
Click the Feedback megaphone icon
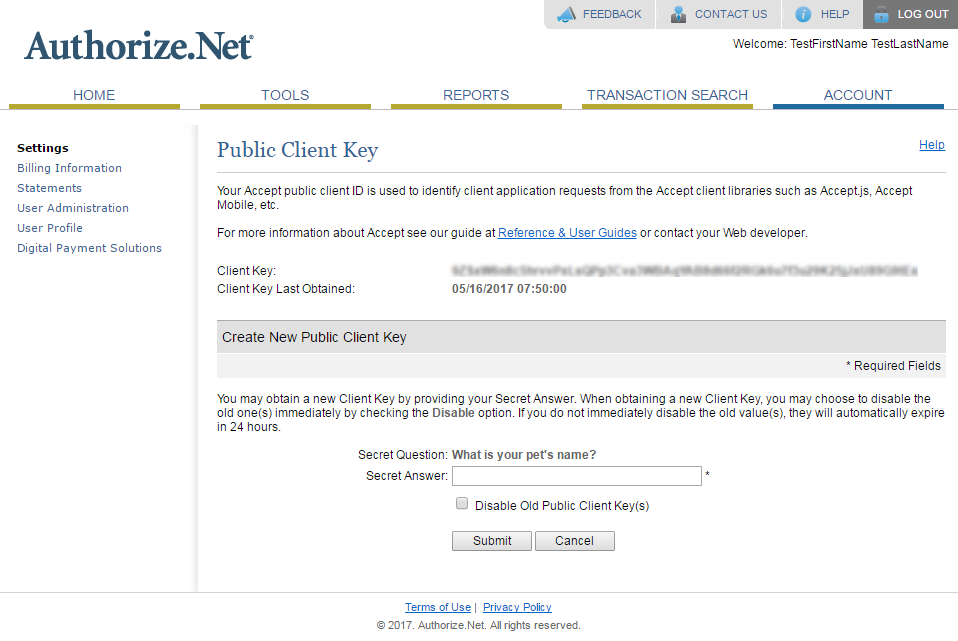coord(567,14)
